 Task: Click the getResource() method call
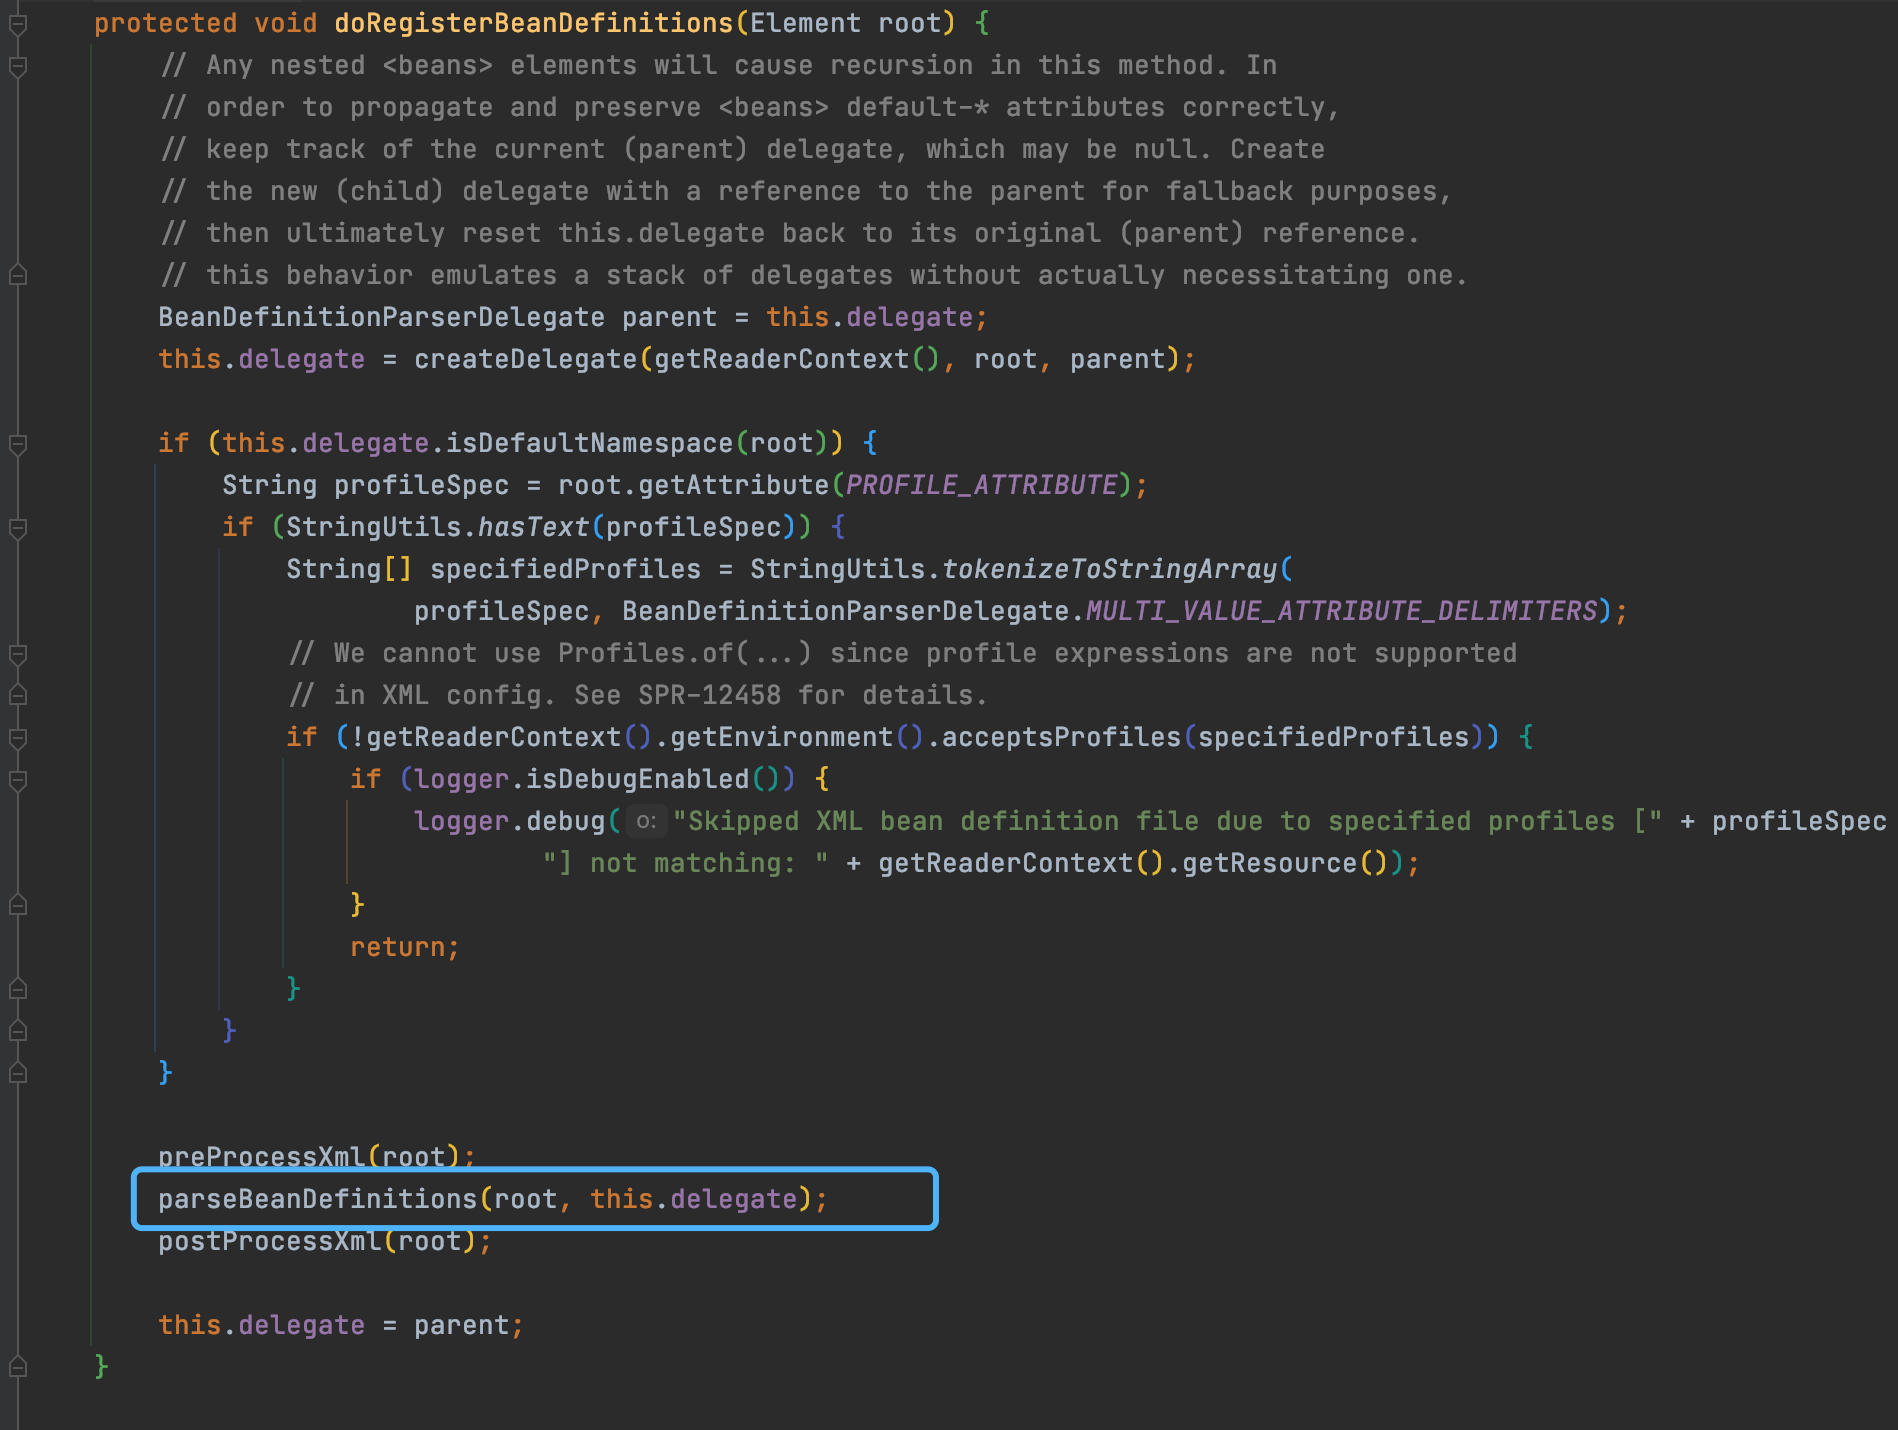coord(1286,863)
